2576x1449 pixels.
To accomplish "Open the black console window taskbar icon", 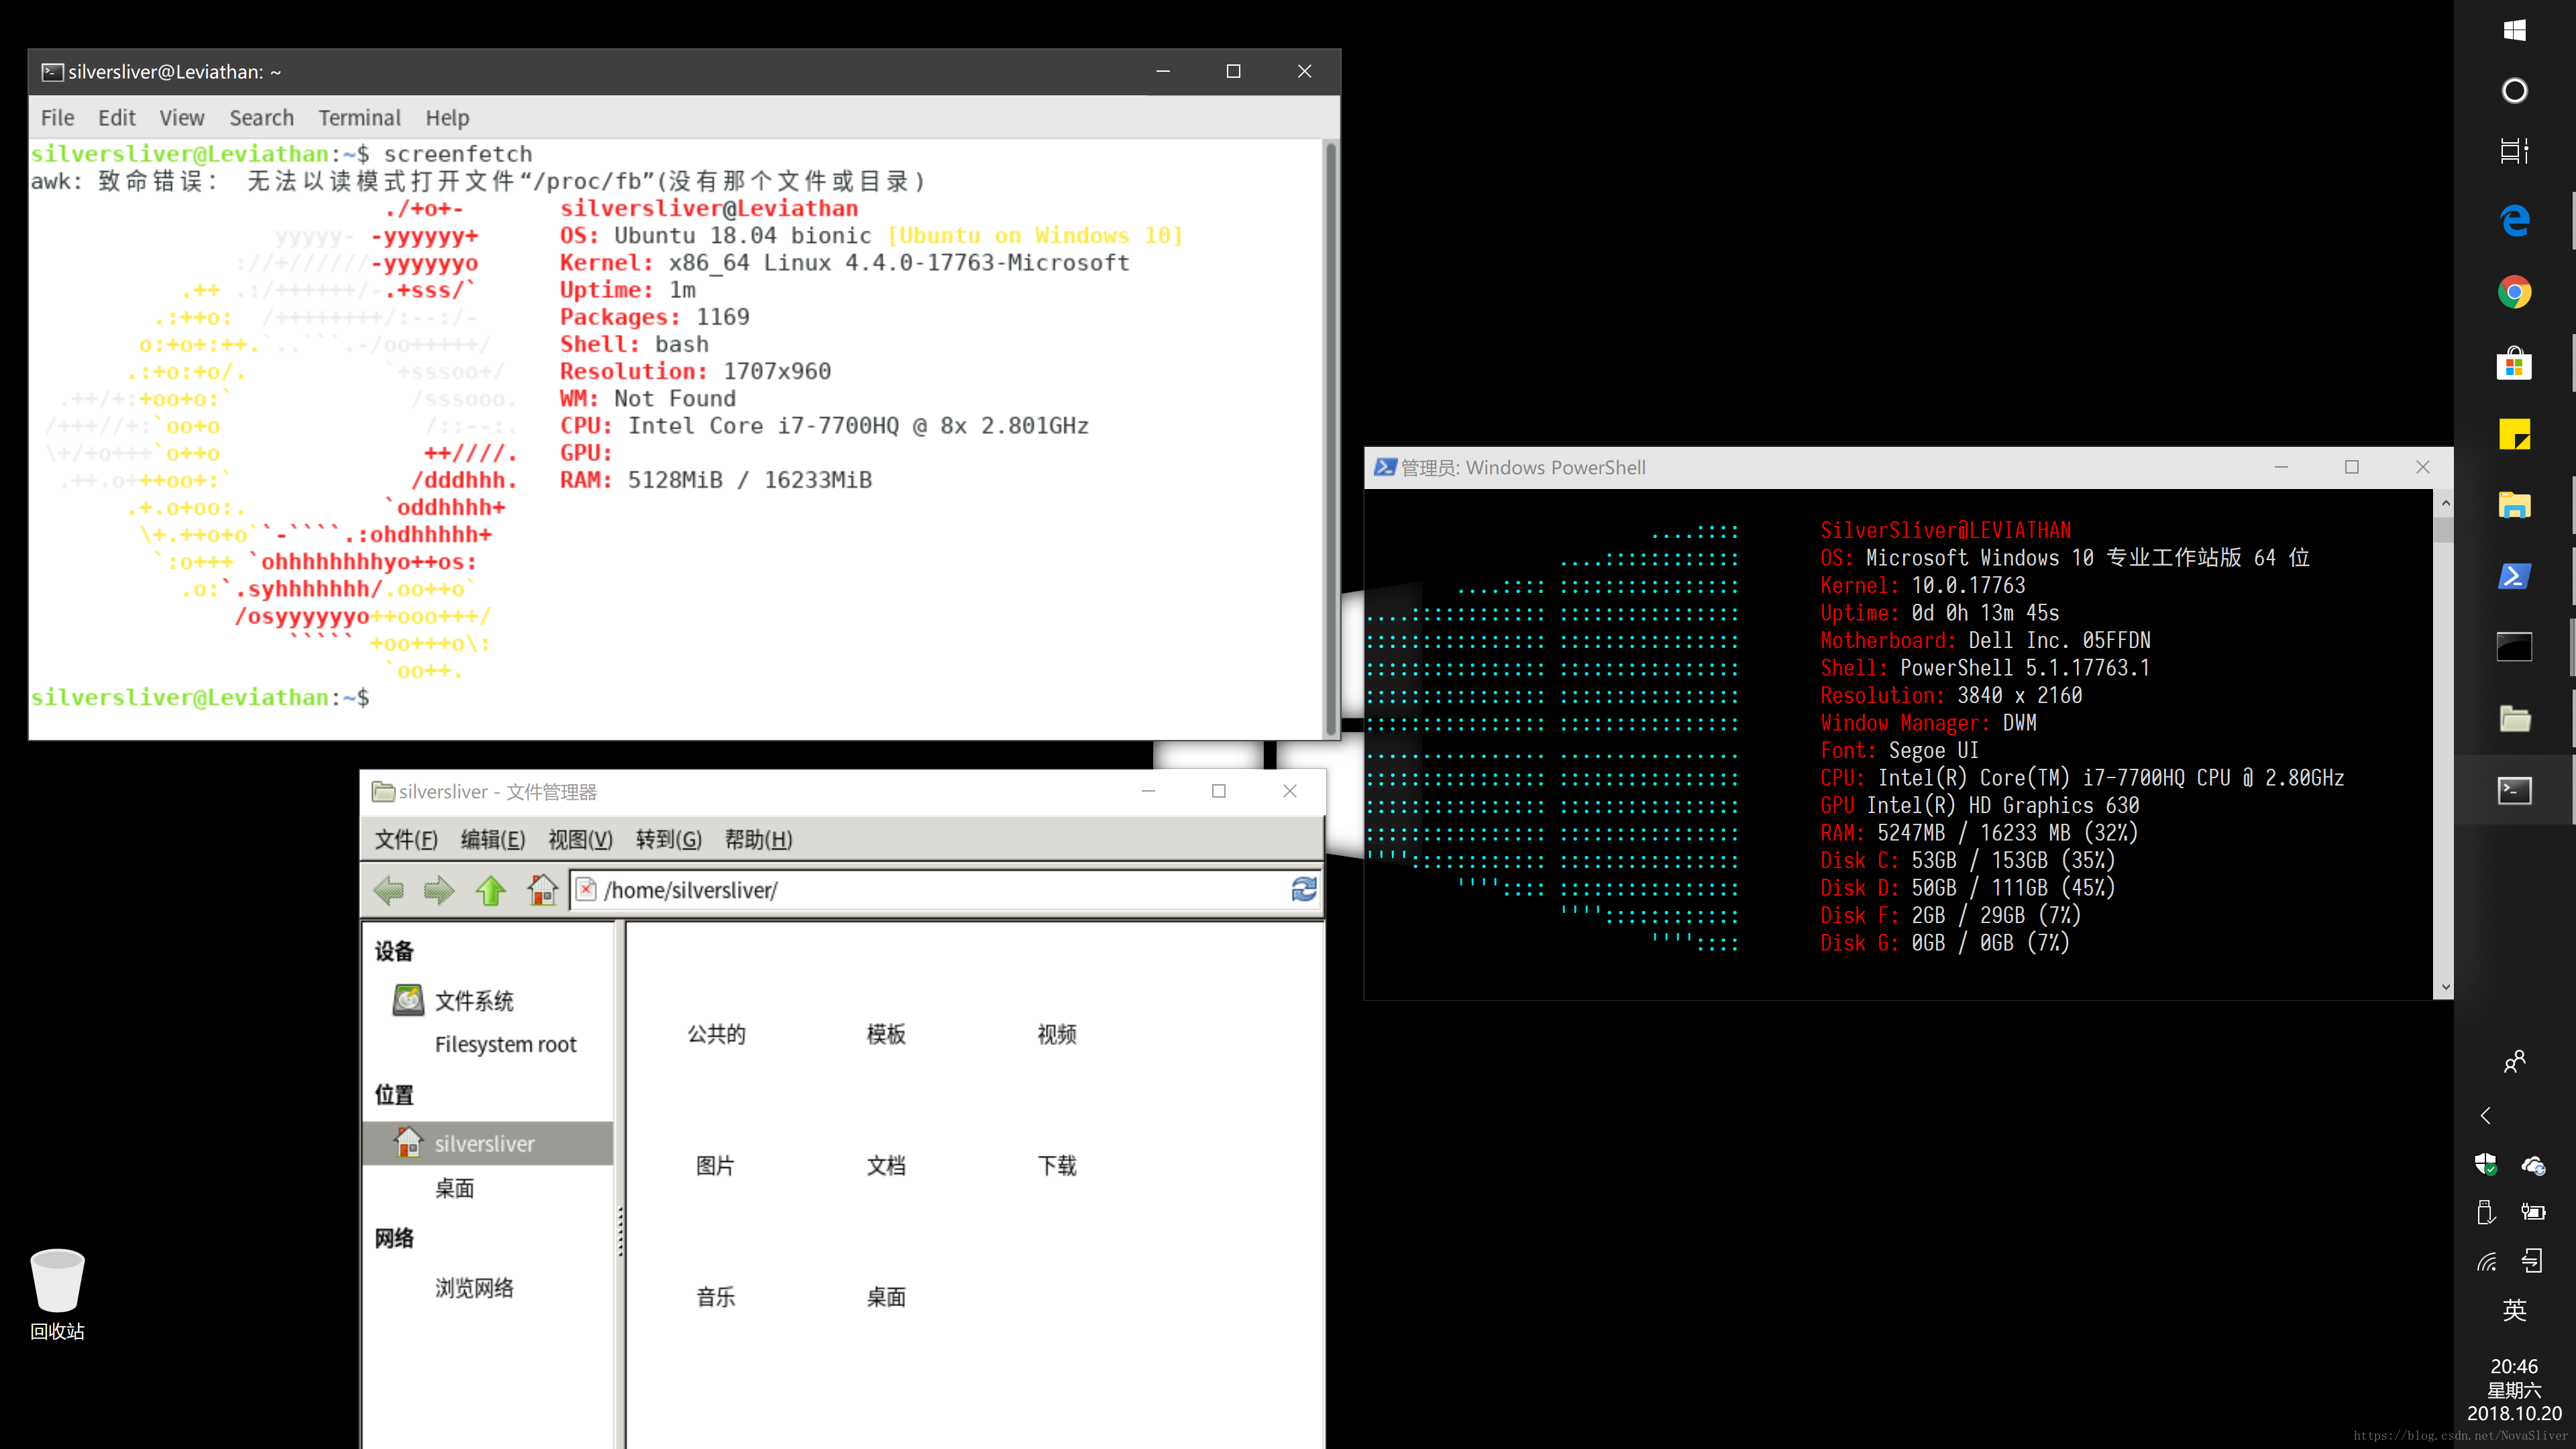I will [x=2514, y=648].
